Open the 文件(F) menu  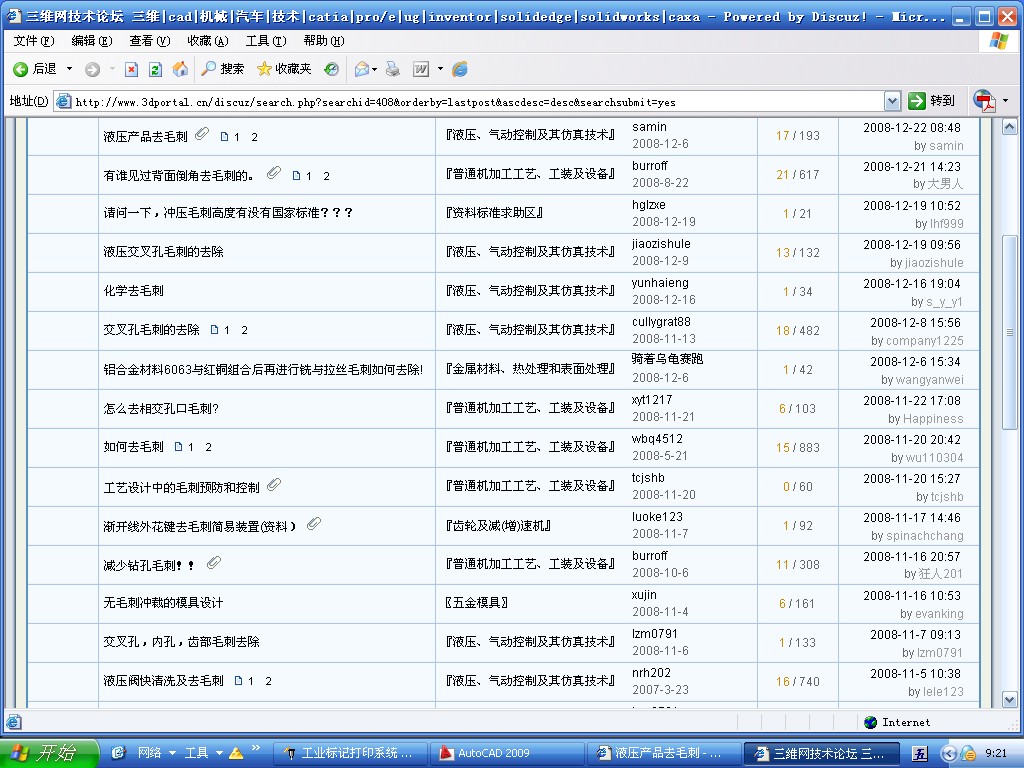(34, 41)
